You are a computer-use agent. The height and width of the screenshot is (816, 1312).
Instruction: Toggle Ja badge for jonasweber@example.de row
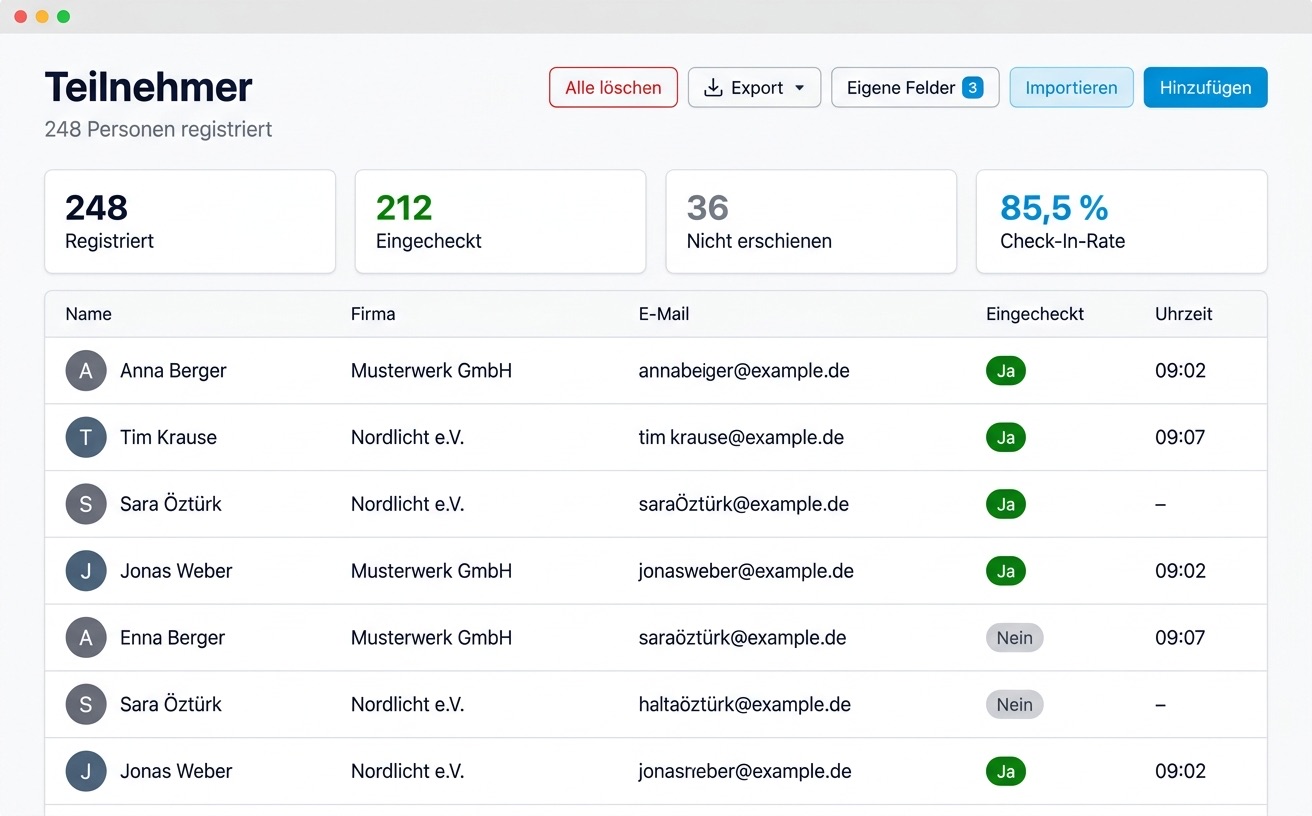coord(1006,571)
